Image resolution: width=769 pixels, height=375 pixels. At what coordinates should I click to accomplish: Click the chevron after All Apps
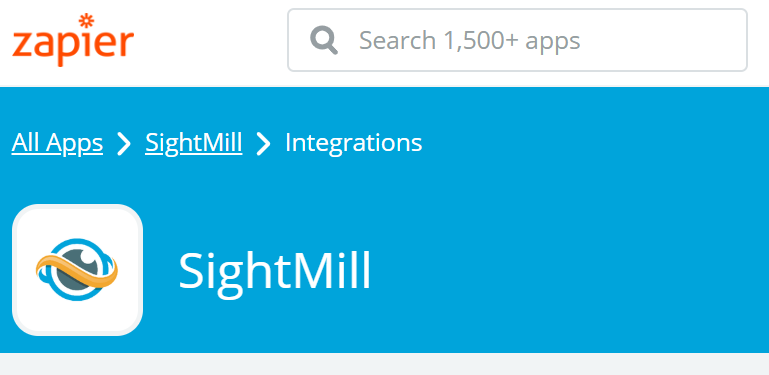click(x=124, y=144)
